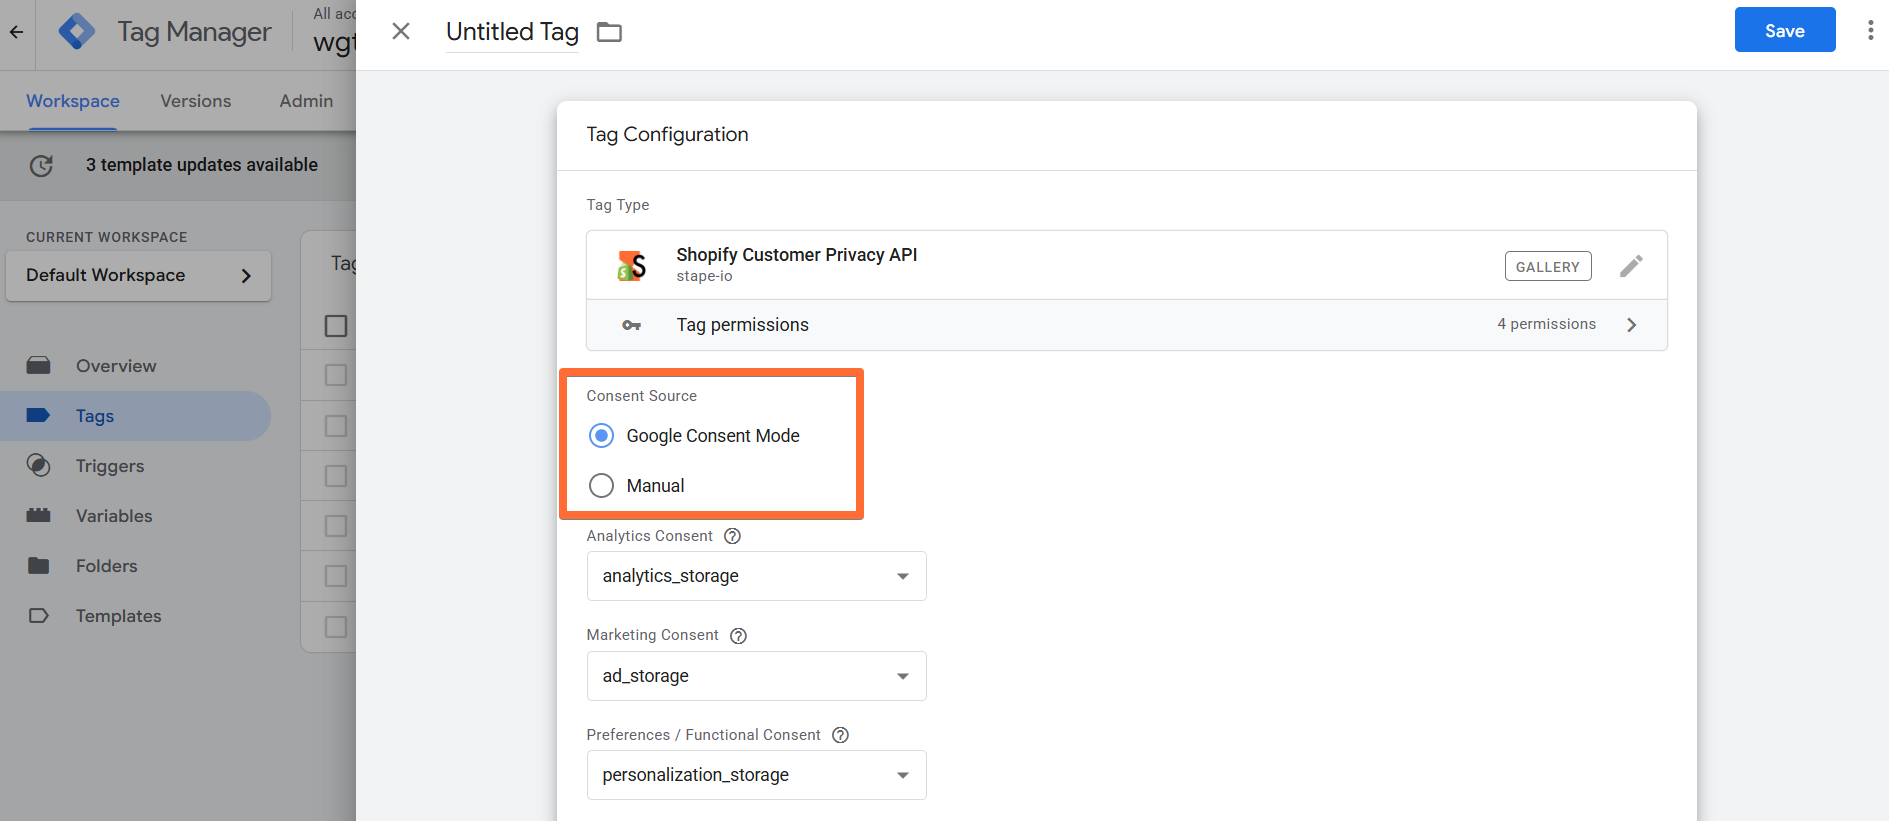Close the Untitled Tag panel
This screenshot has width=1889, height=821.
401,31
